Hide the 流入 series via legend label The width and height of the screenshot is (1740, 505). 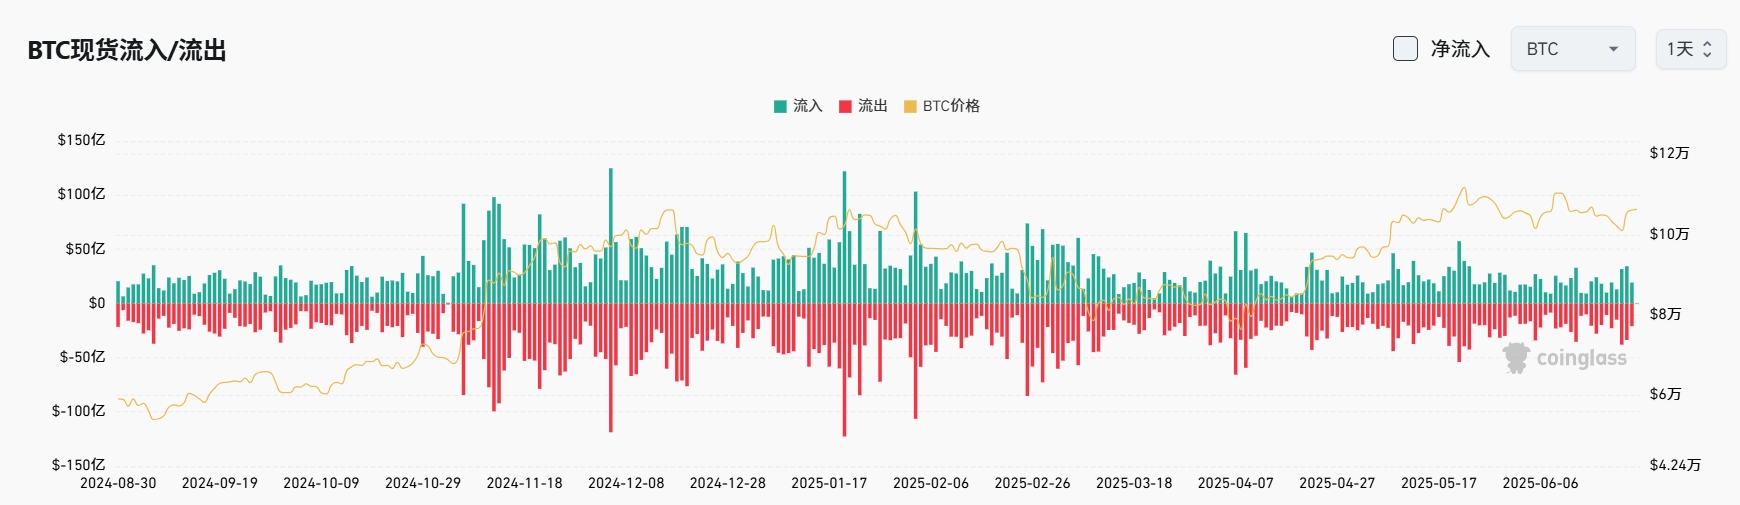(x=808, y=106)
